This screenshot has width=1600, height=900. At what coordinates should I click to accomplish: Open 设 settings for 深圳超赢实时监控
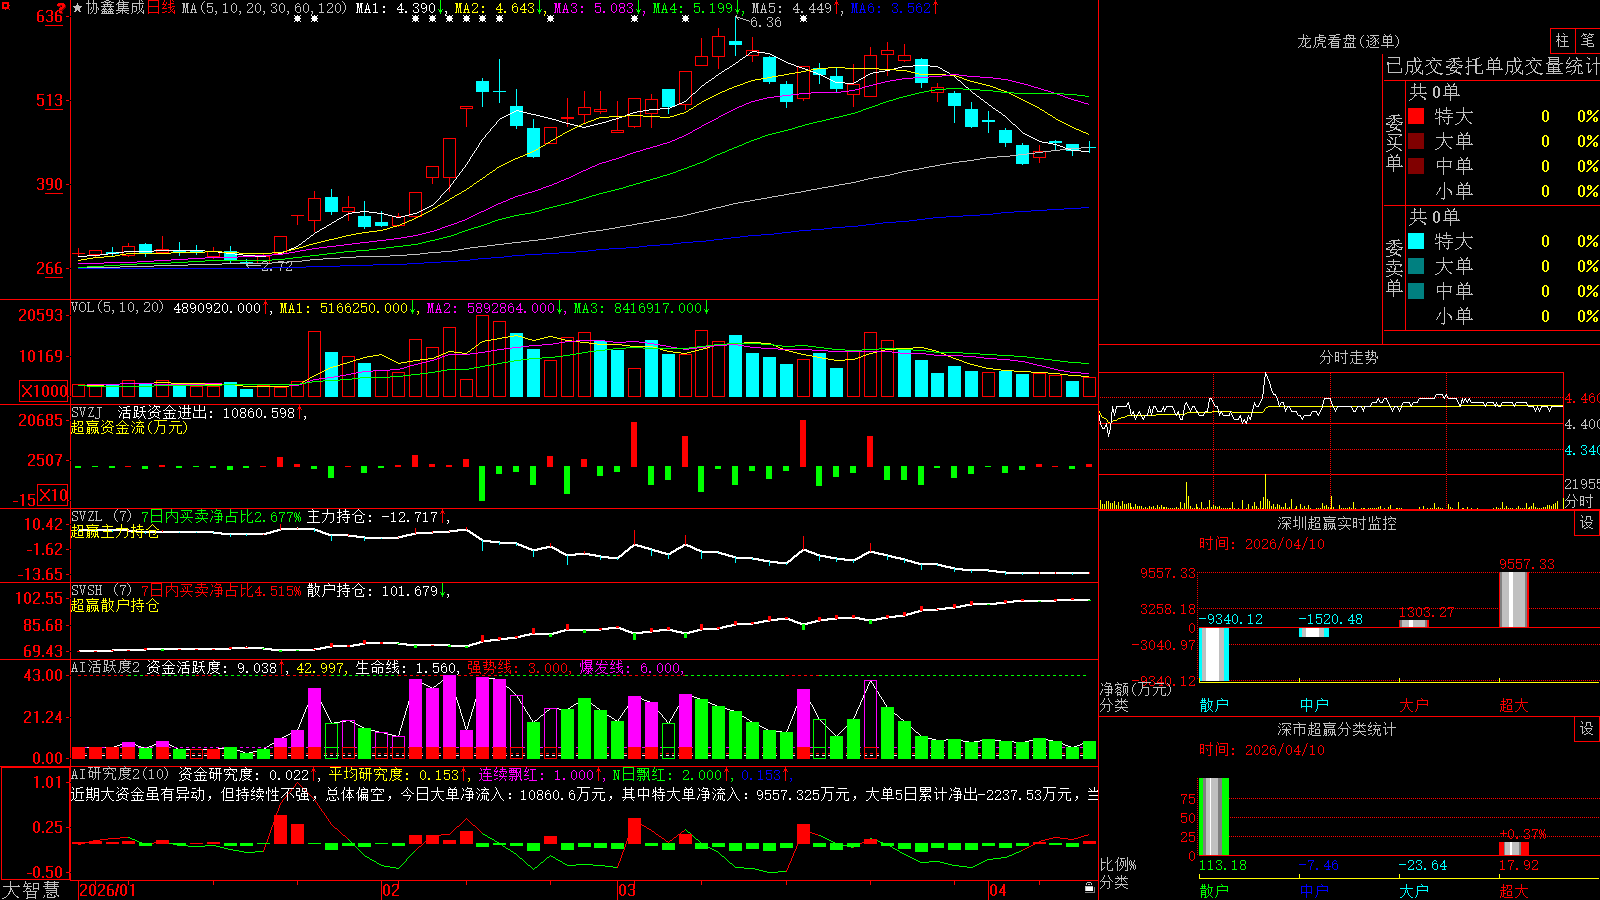tap(1587, 523)
